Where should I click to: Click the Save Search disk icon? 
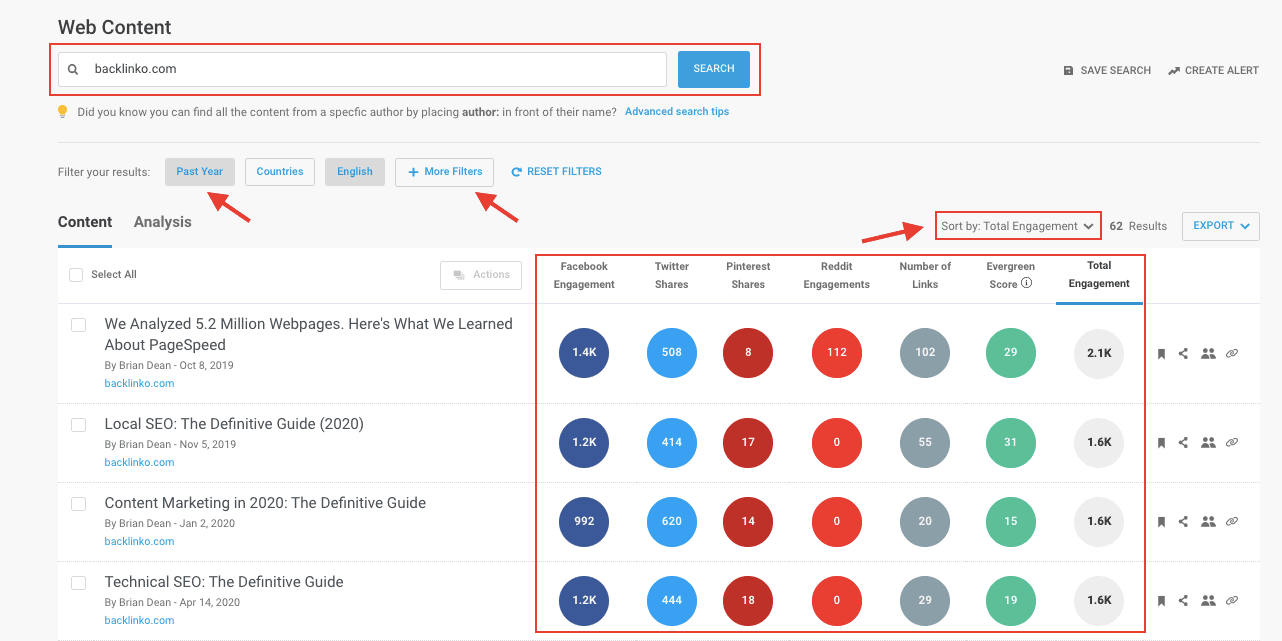(x=1068, y=71)
